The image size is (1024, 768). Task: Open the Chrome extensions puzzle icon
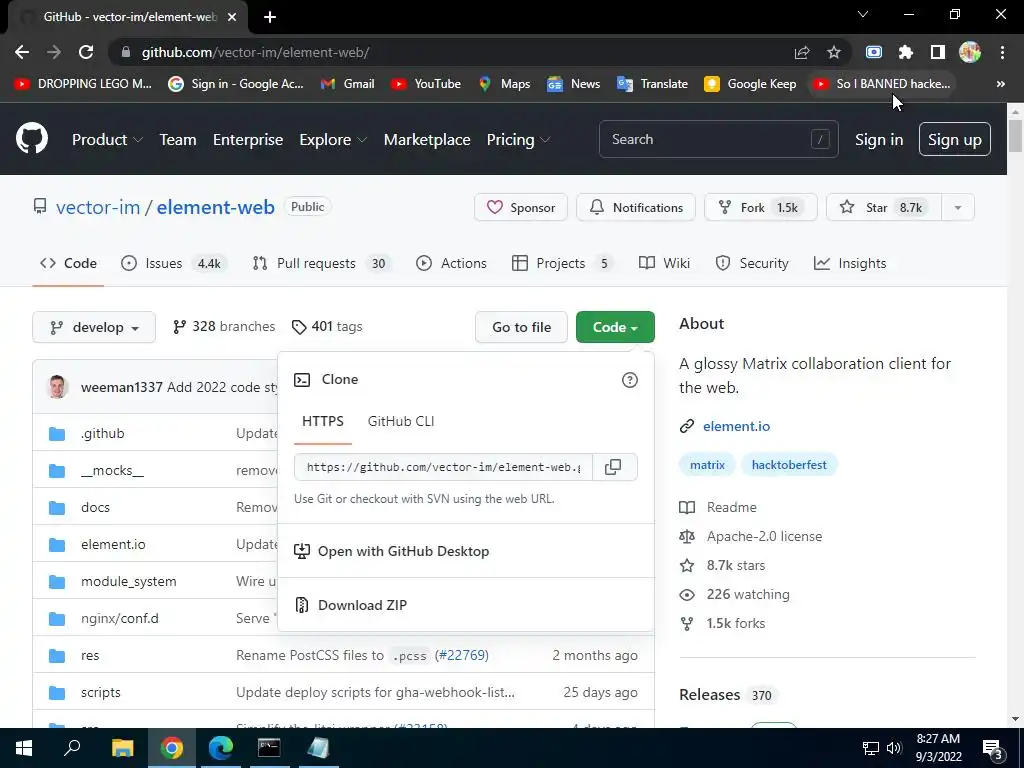click(x=905, y=52)
